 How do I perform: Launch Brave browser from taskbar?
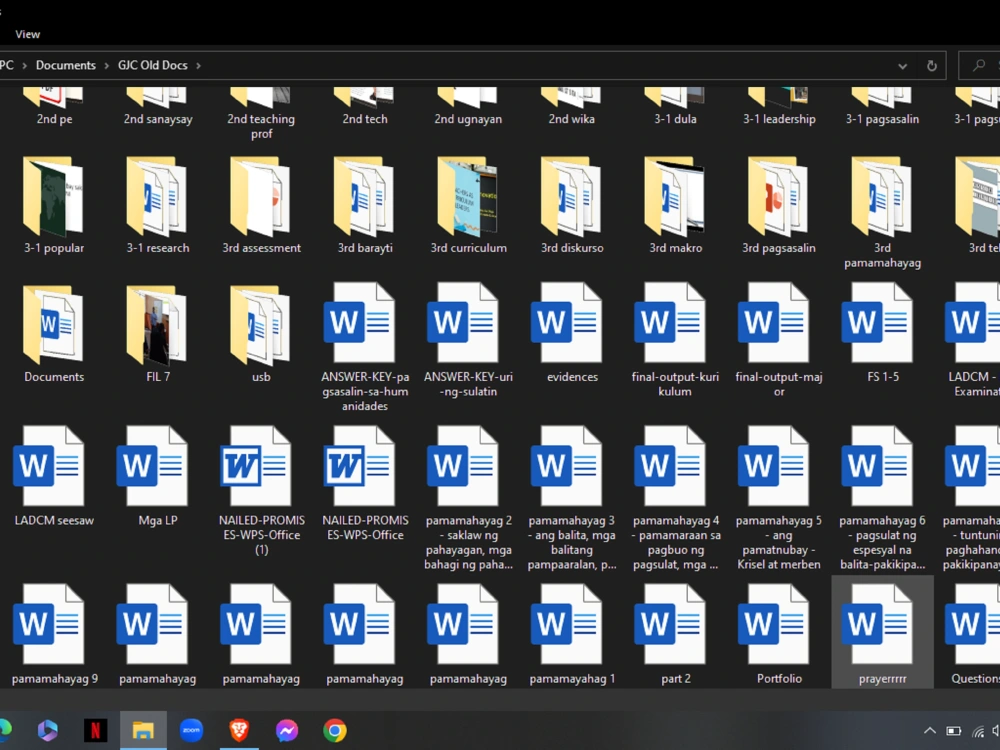coord(239,730)
